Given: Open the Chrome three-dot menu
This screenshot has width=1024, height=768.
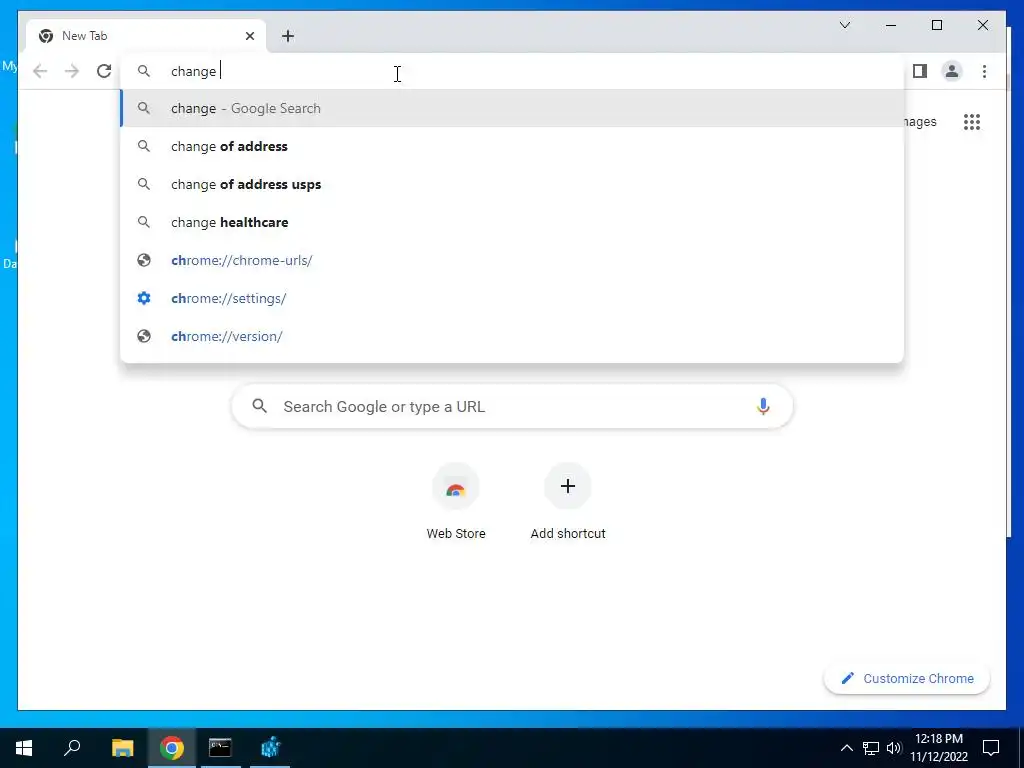Looking at the screenshot, I should point(984,71).
